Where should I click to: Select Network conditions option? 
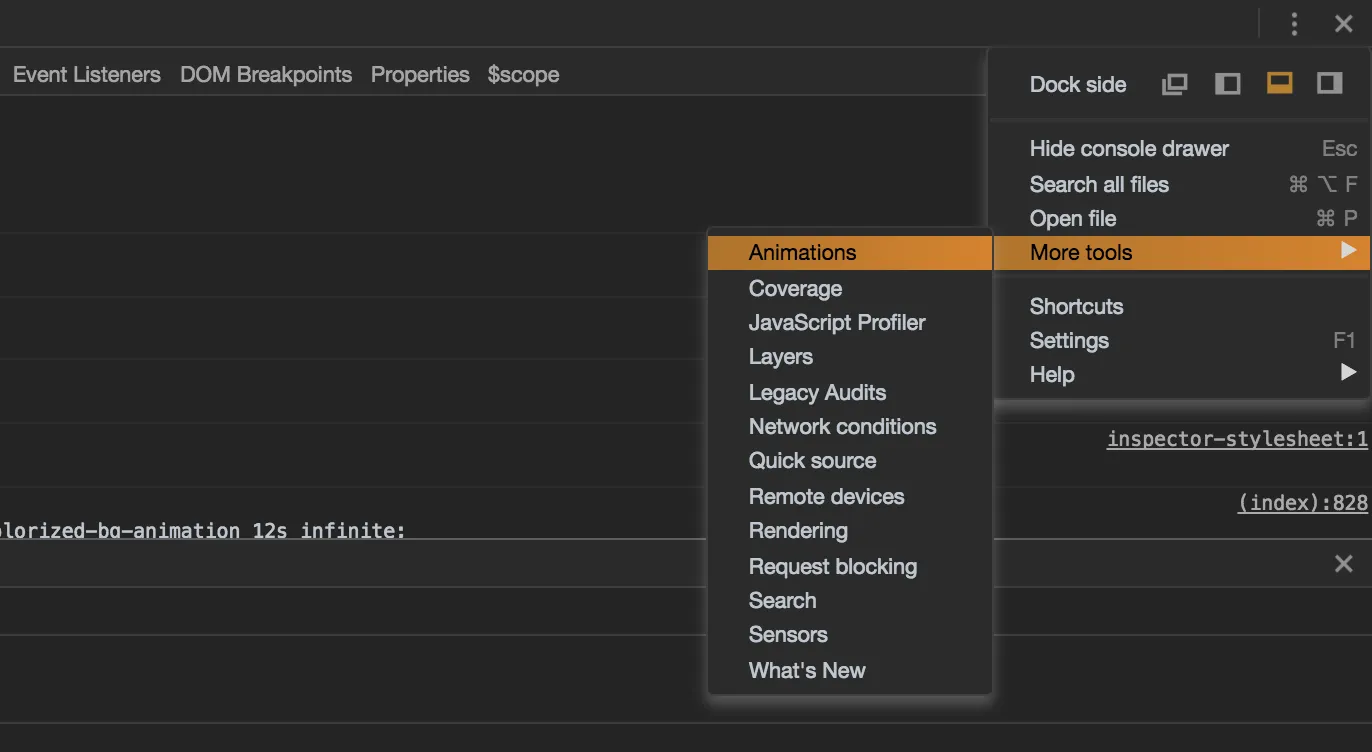(x=842, y=426)
